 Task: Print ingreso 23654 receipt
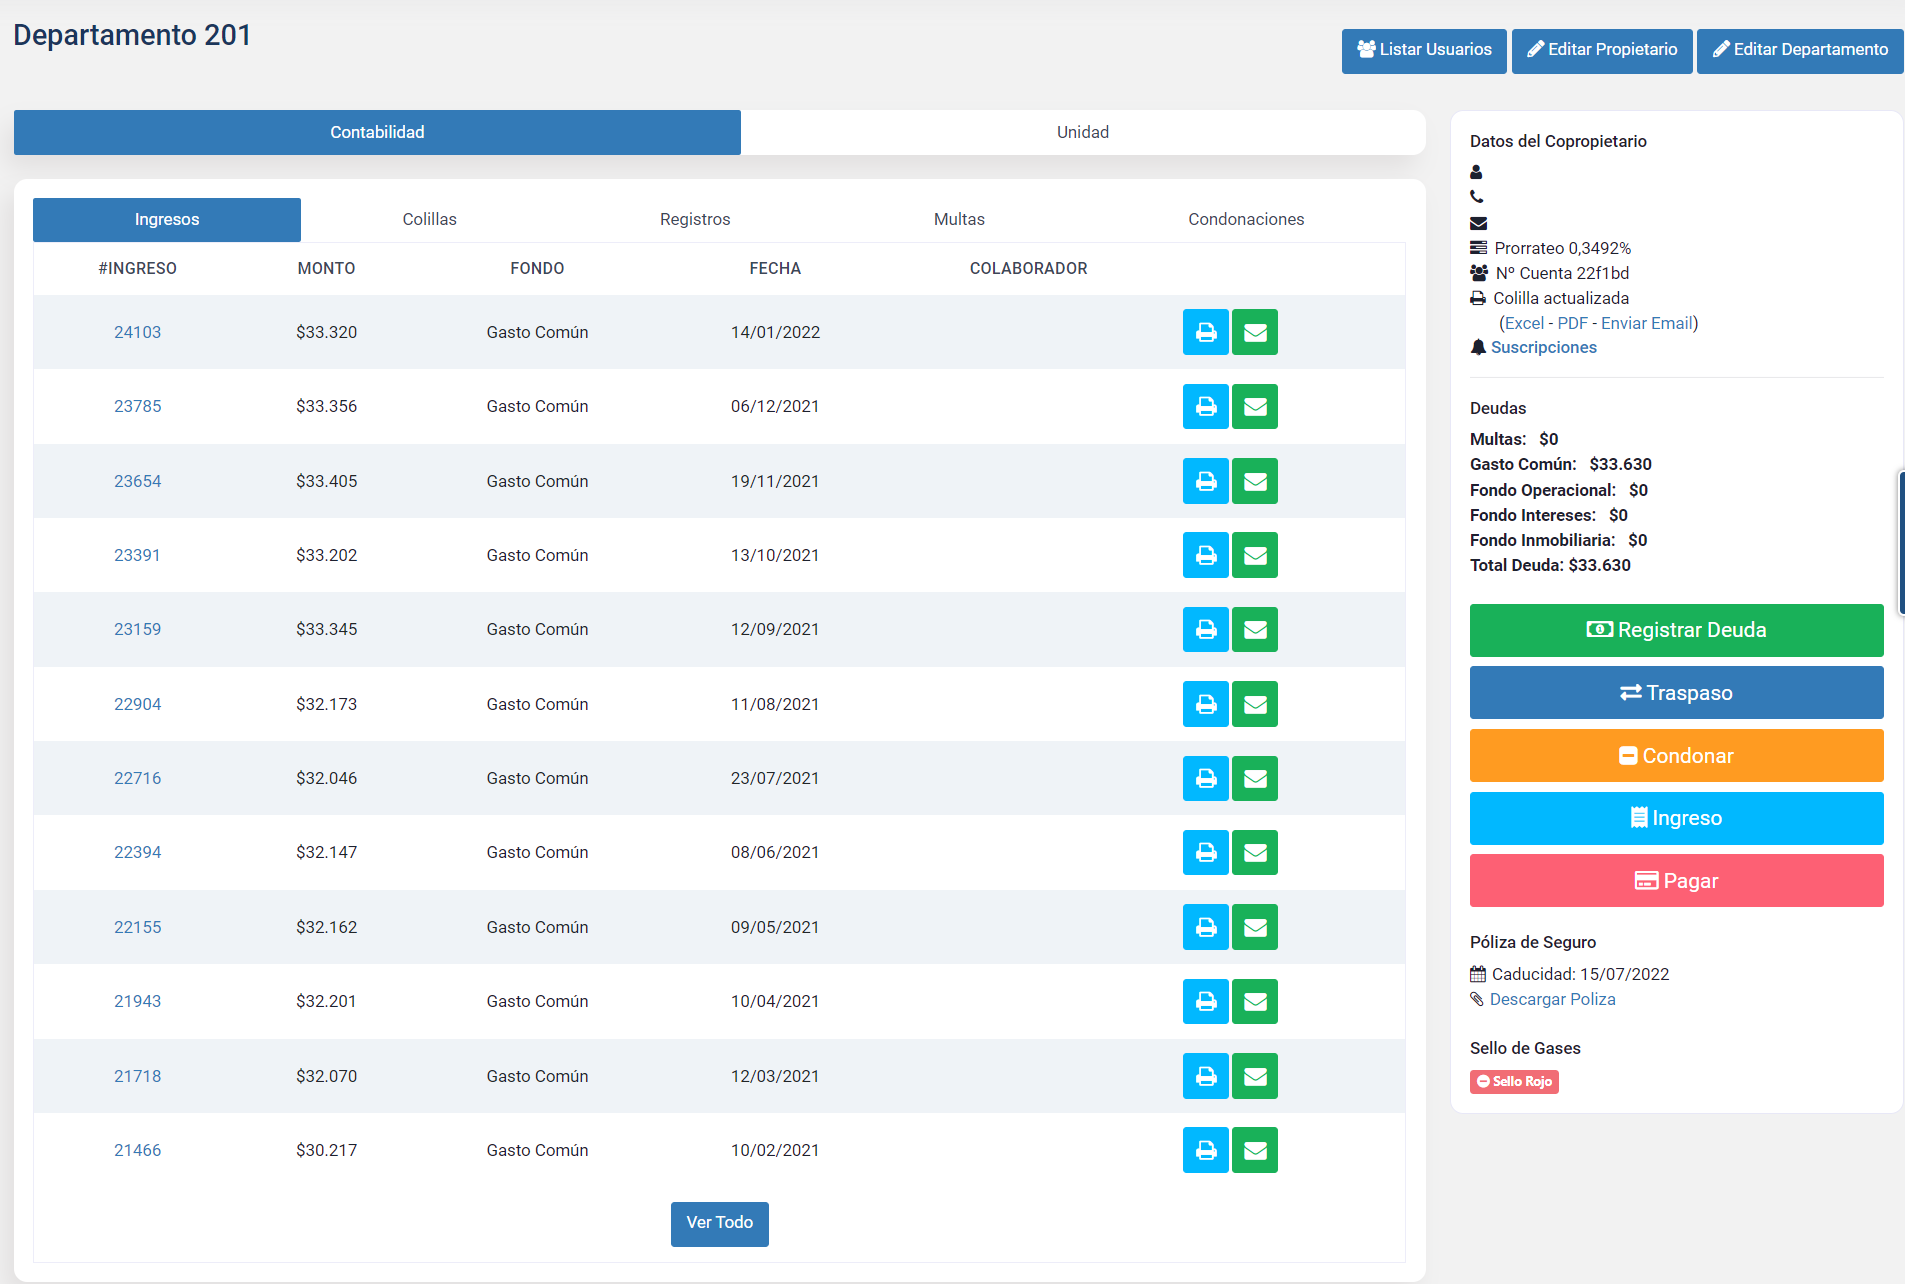pyautogui.click(x=1205, y=481)
